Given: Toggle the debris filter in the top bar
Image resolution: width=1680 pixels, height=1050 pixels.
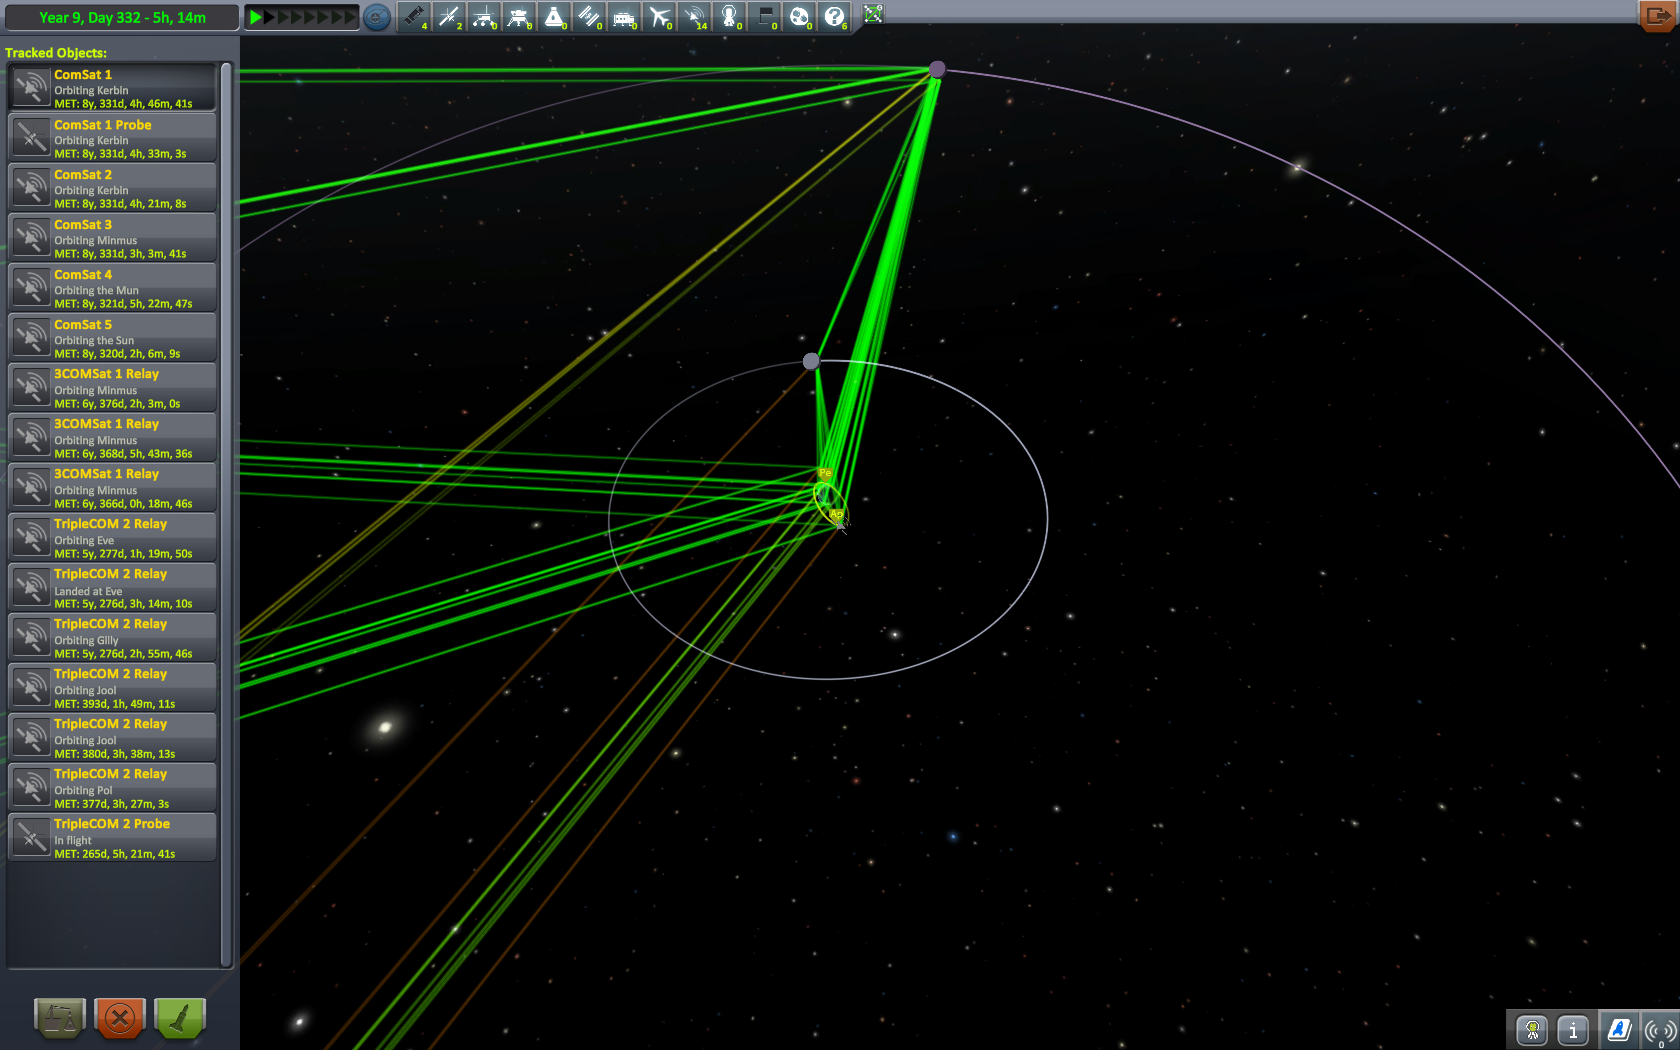Looking at the screenshot, I should coord(414,17).
